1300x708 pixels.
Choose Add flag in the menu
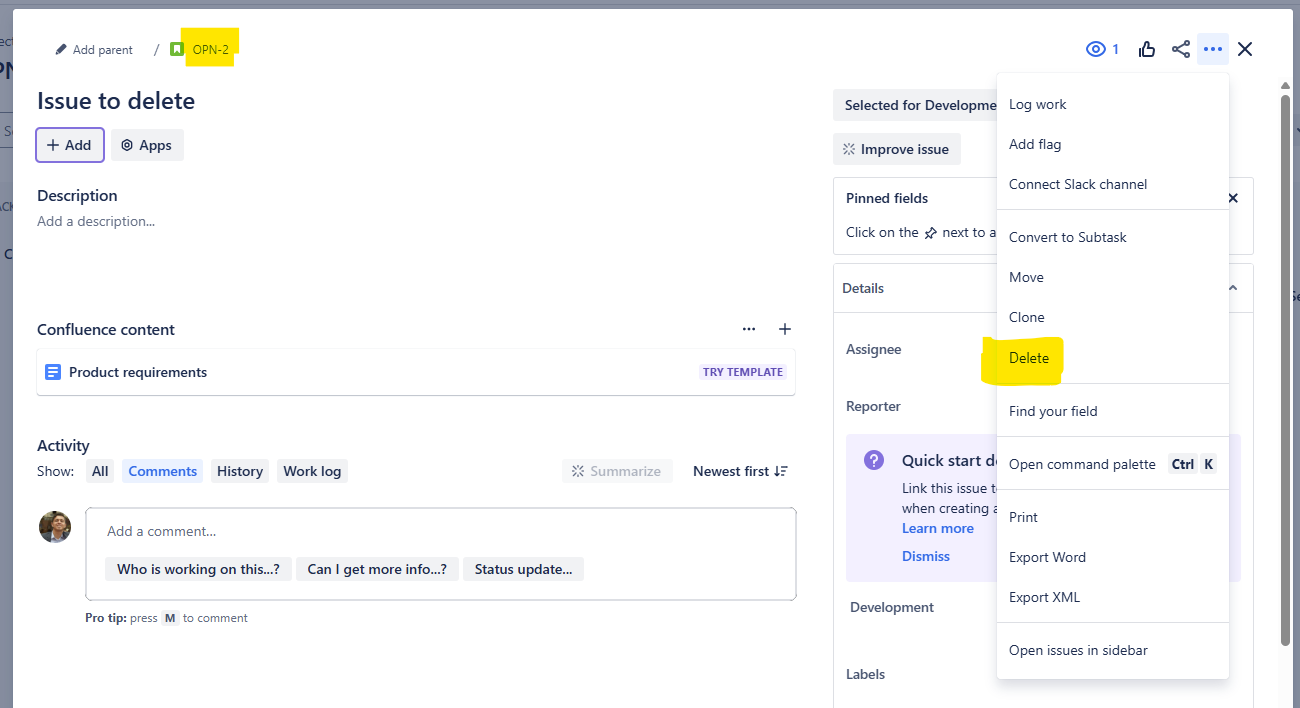[x=1112, y=144]
